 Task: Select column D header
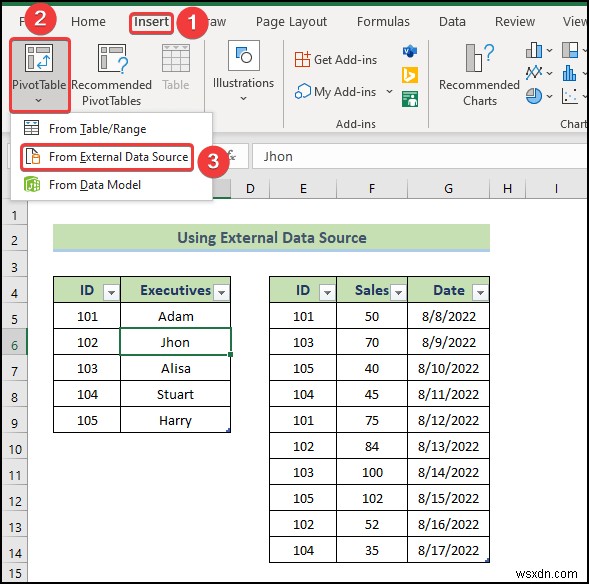[x=250, y=189]
